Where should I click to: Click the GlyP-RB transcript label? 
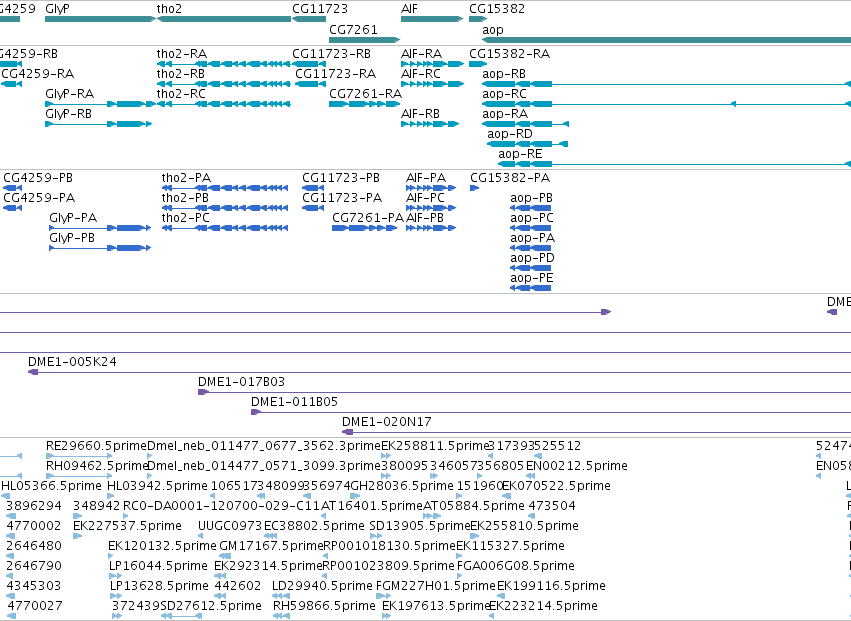[x=68, y=114]
